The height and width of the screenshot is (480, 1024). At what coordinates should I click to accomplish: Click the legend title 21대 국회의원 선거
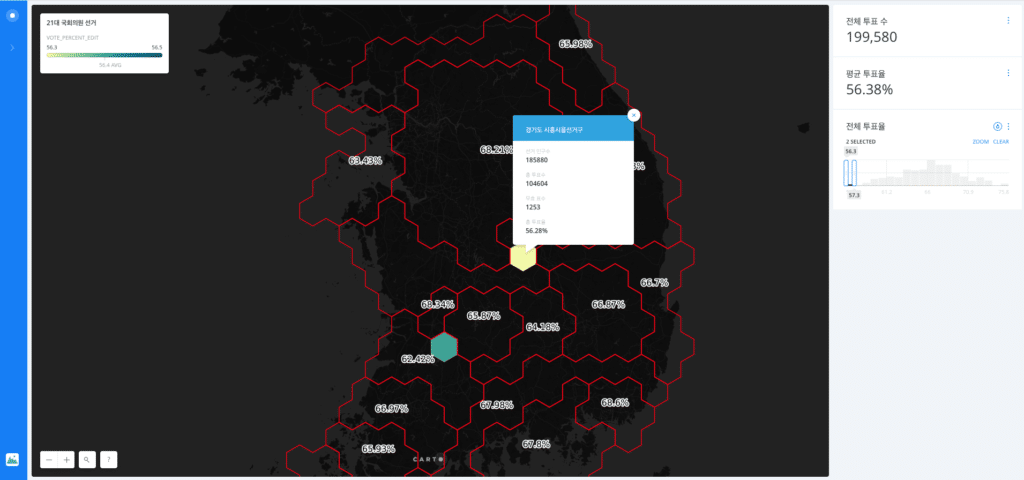[x=72, y=22]
